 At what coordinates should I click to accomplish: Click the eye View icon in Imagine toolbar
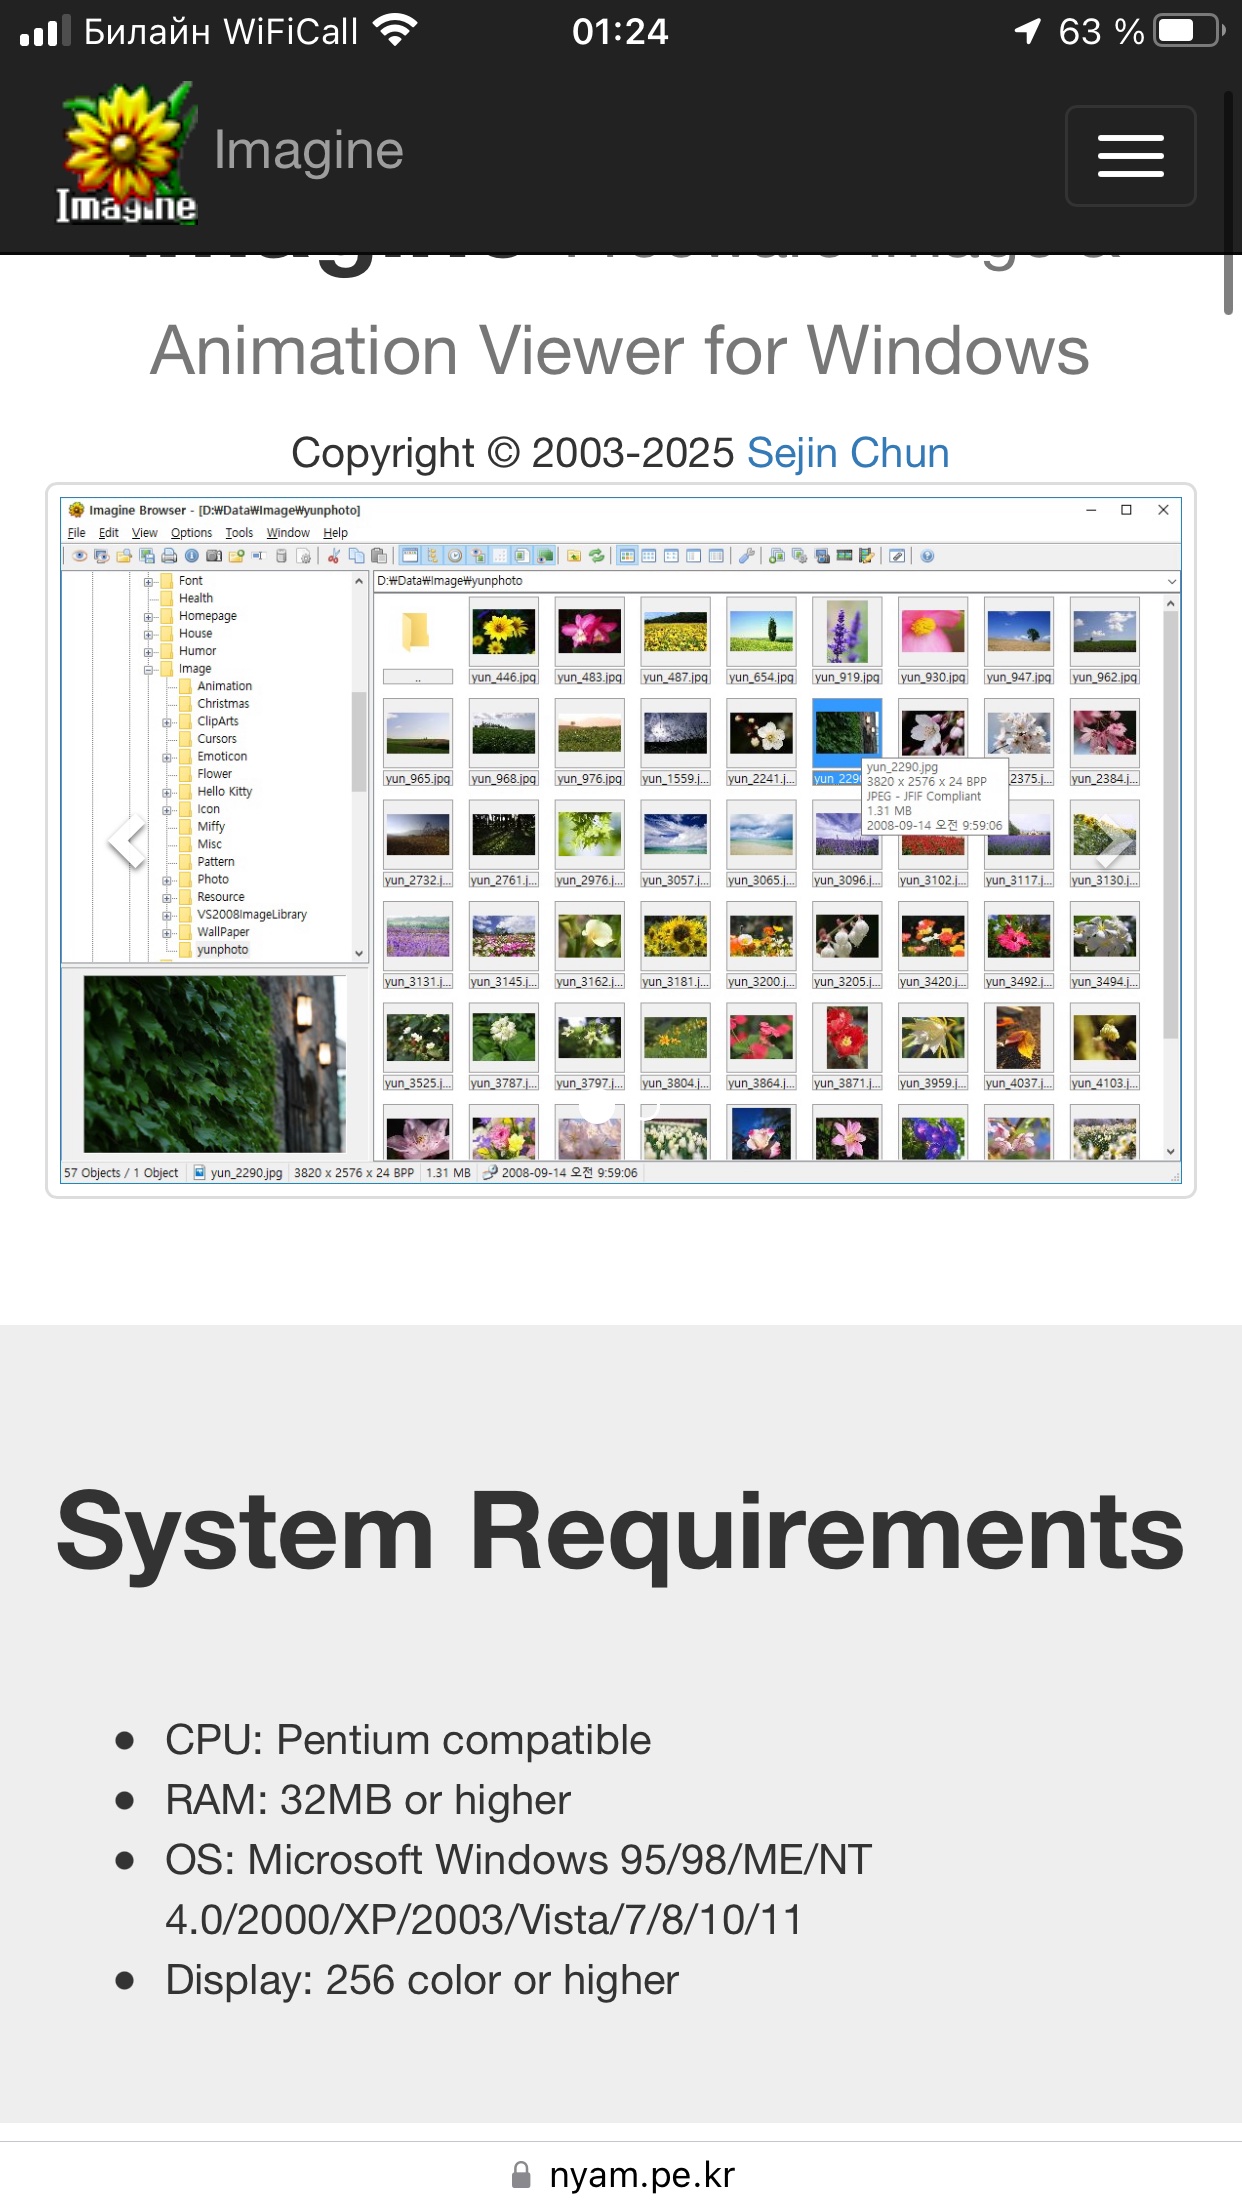[x=79, y=556]
